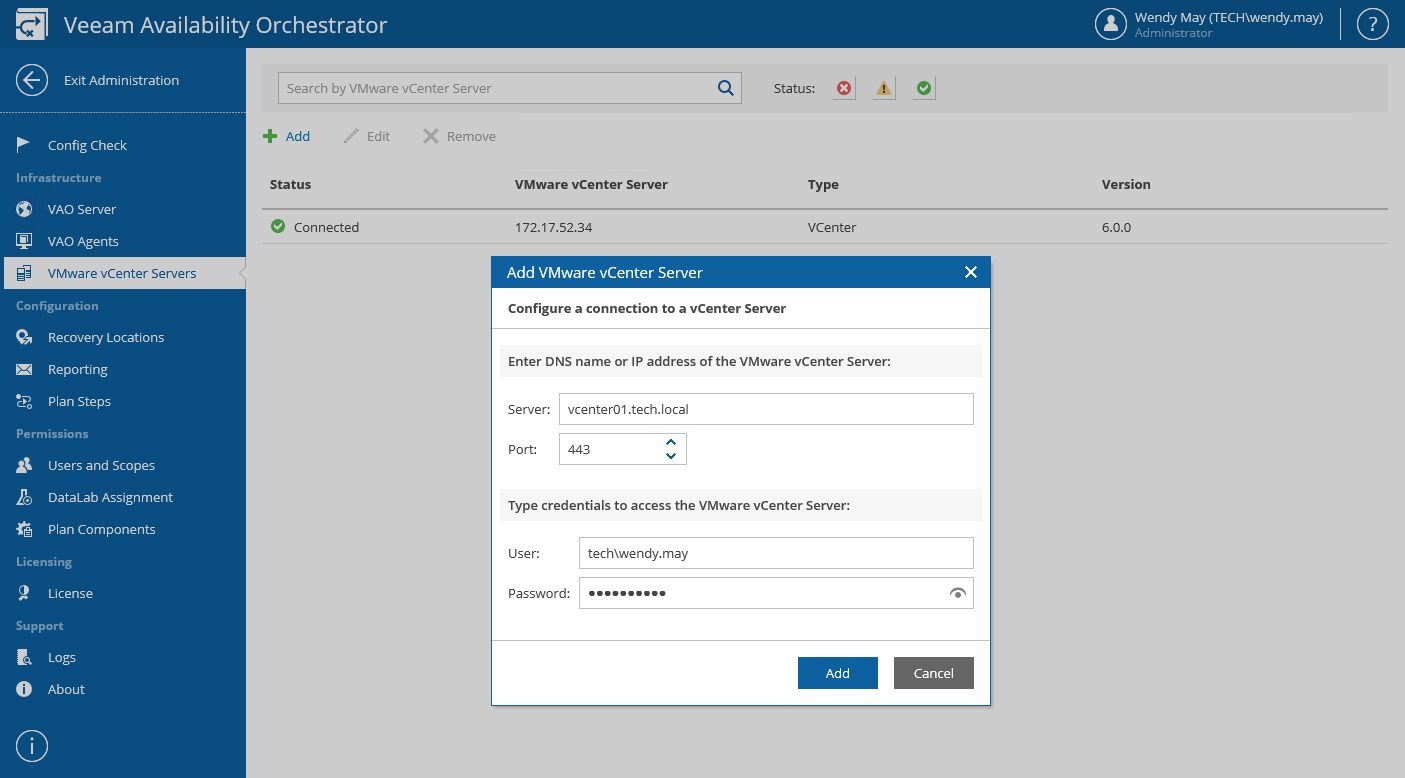Click the green plus Add icon
The width and height of the screenshot is (1405, 778).
pos(270,136)
